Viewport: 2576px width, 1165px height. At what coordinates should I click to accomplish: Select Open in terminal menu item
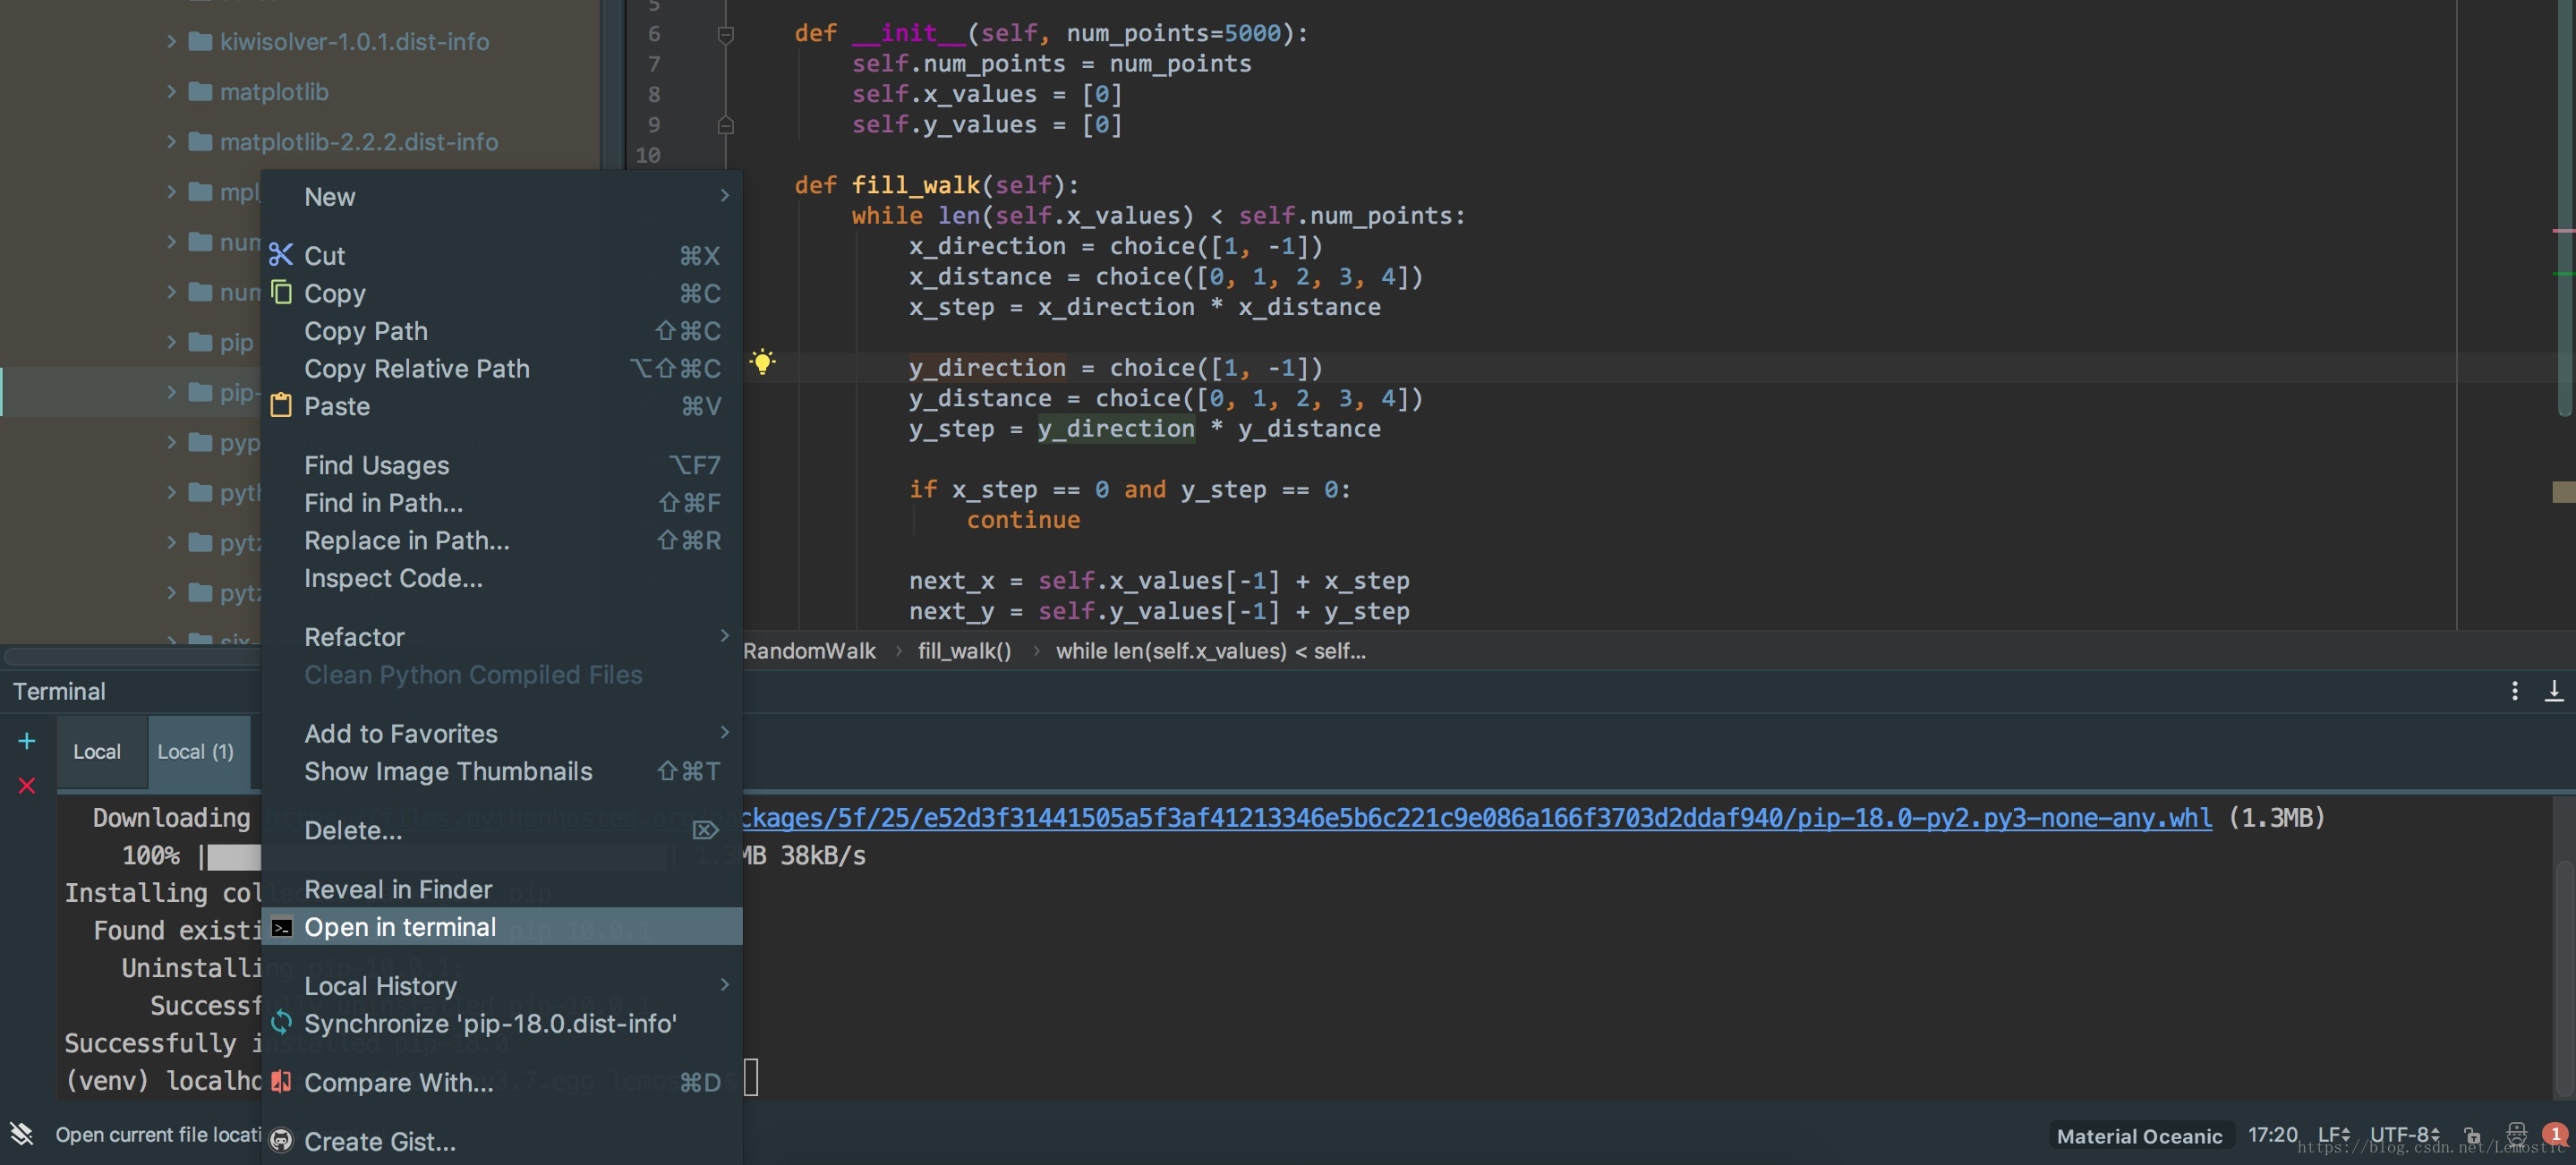(399, 927)
